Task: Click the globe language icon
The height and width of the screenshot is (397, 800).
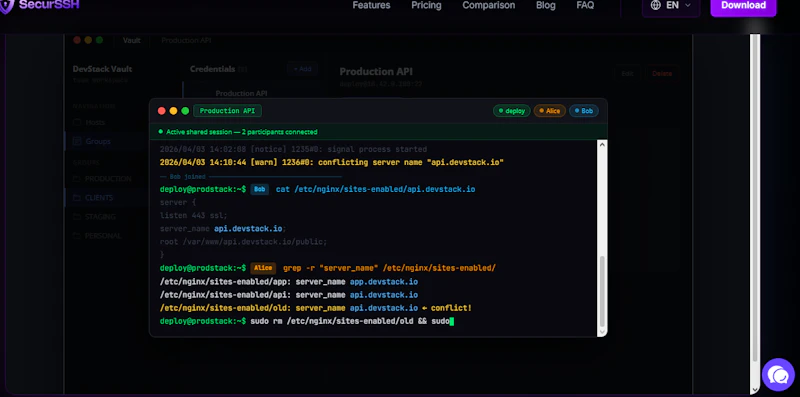Action: click(x=656, y=5)
